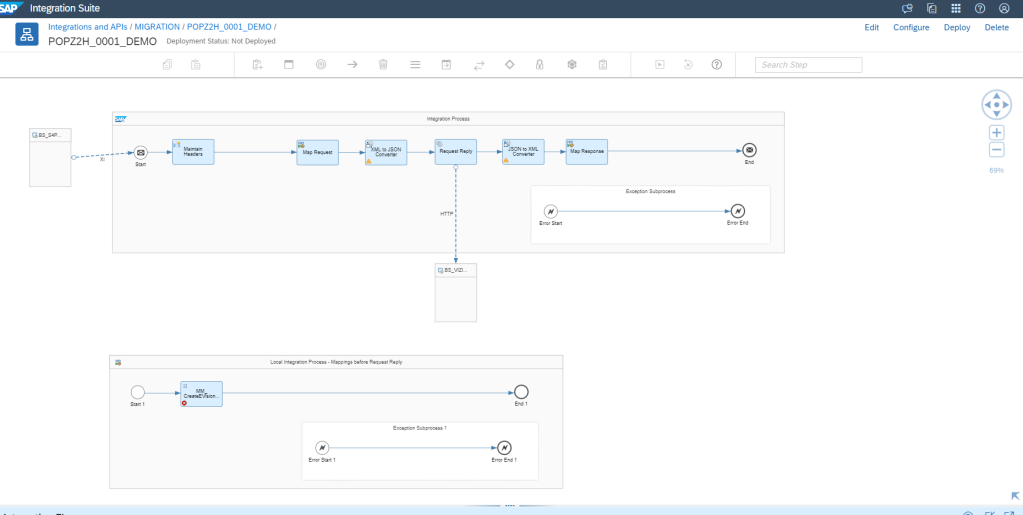The image size is (1023, 515).
Task: Click the zoom in plus button
Action: coord(996,132)
